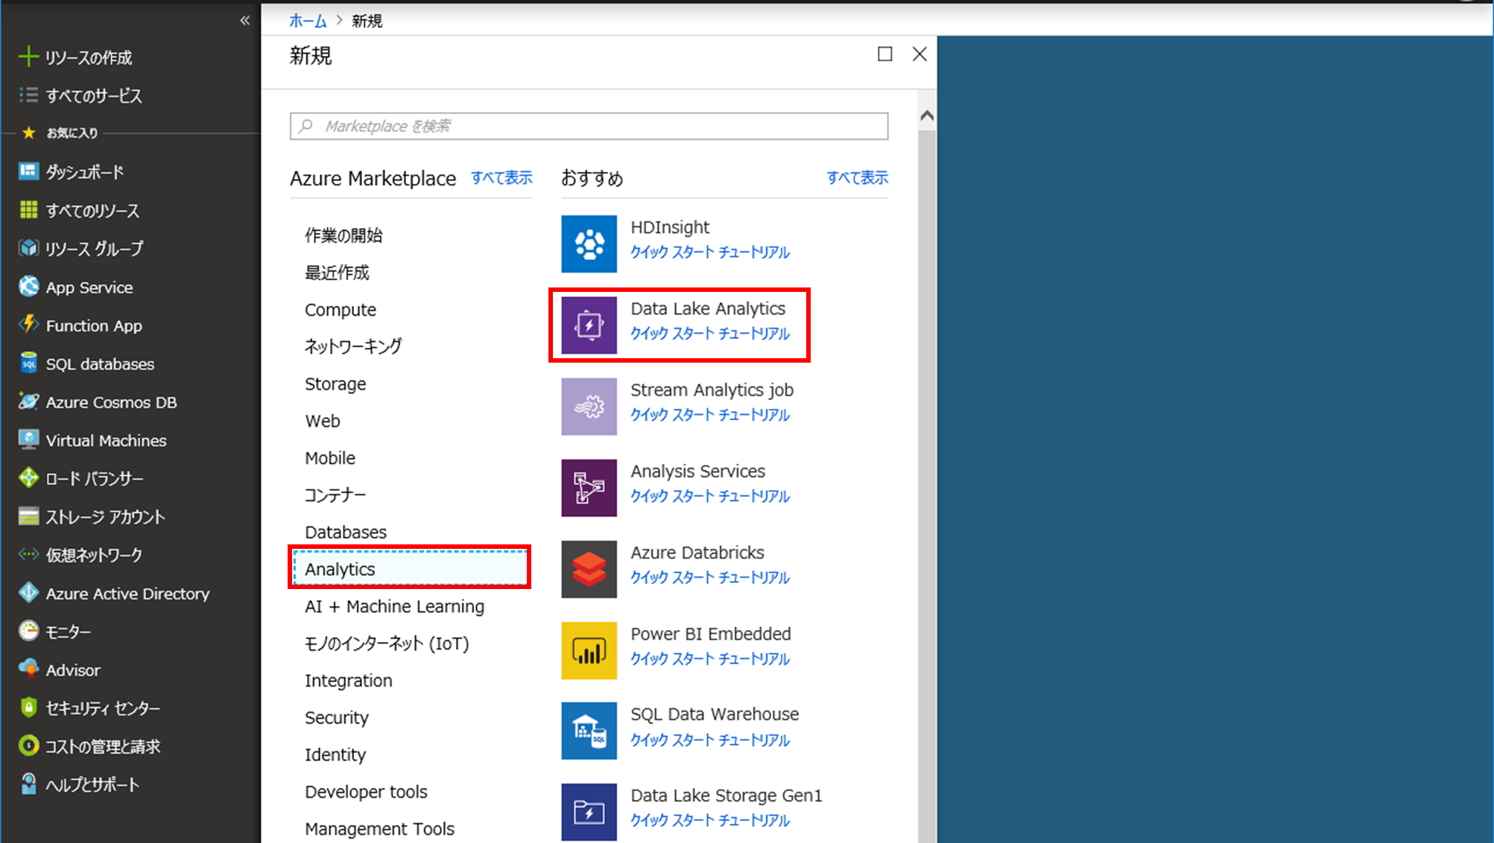This screenshot has height=843, width=1494.
Task: Collapse the left sidebar with chevron
Action: coord(245,20)
